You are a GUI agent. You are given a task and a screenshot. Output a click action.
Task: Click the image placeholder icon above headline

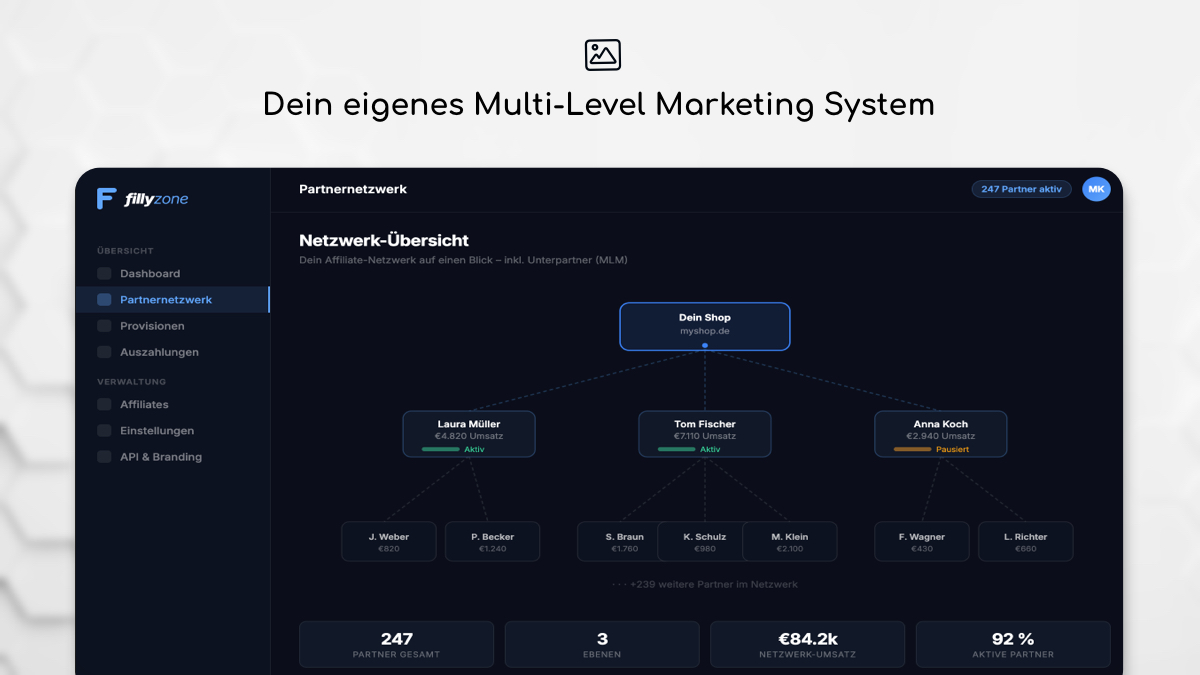[603, 55]
